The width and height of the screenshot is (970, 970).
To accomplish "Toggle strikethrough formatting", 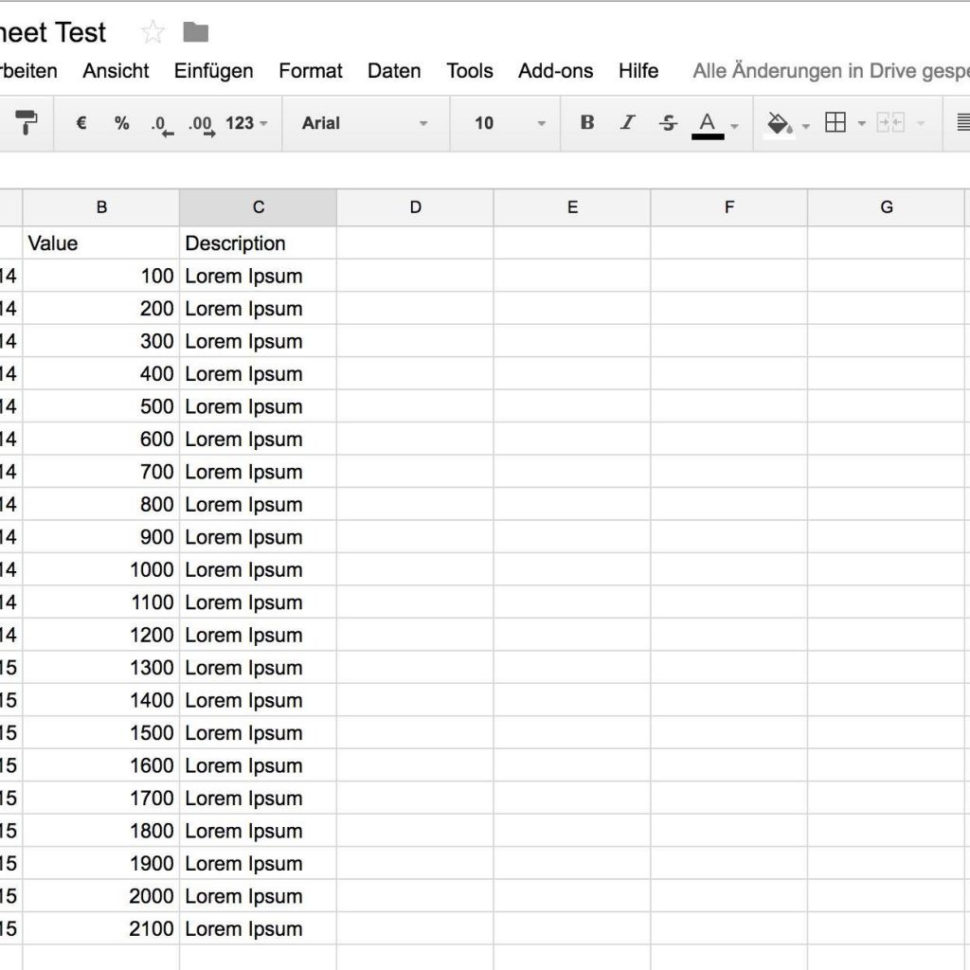I will [668, 123].
